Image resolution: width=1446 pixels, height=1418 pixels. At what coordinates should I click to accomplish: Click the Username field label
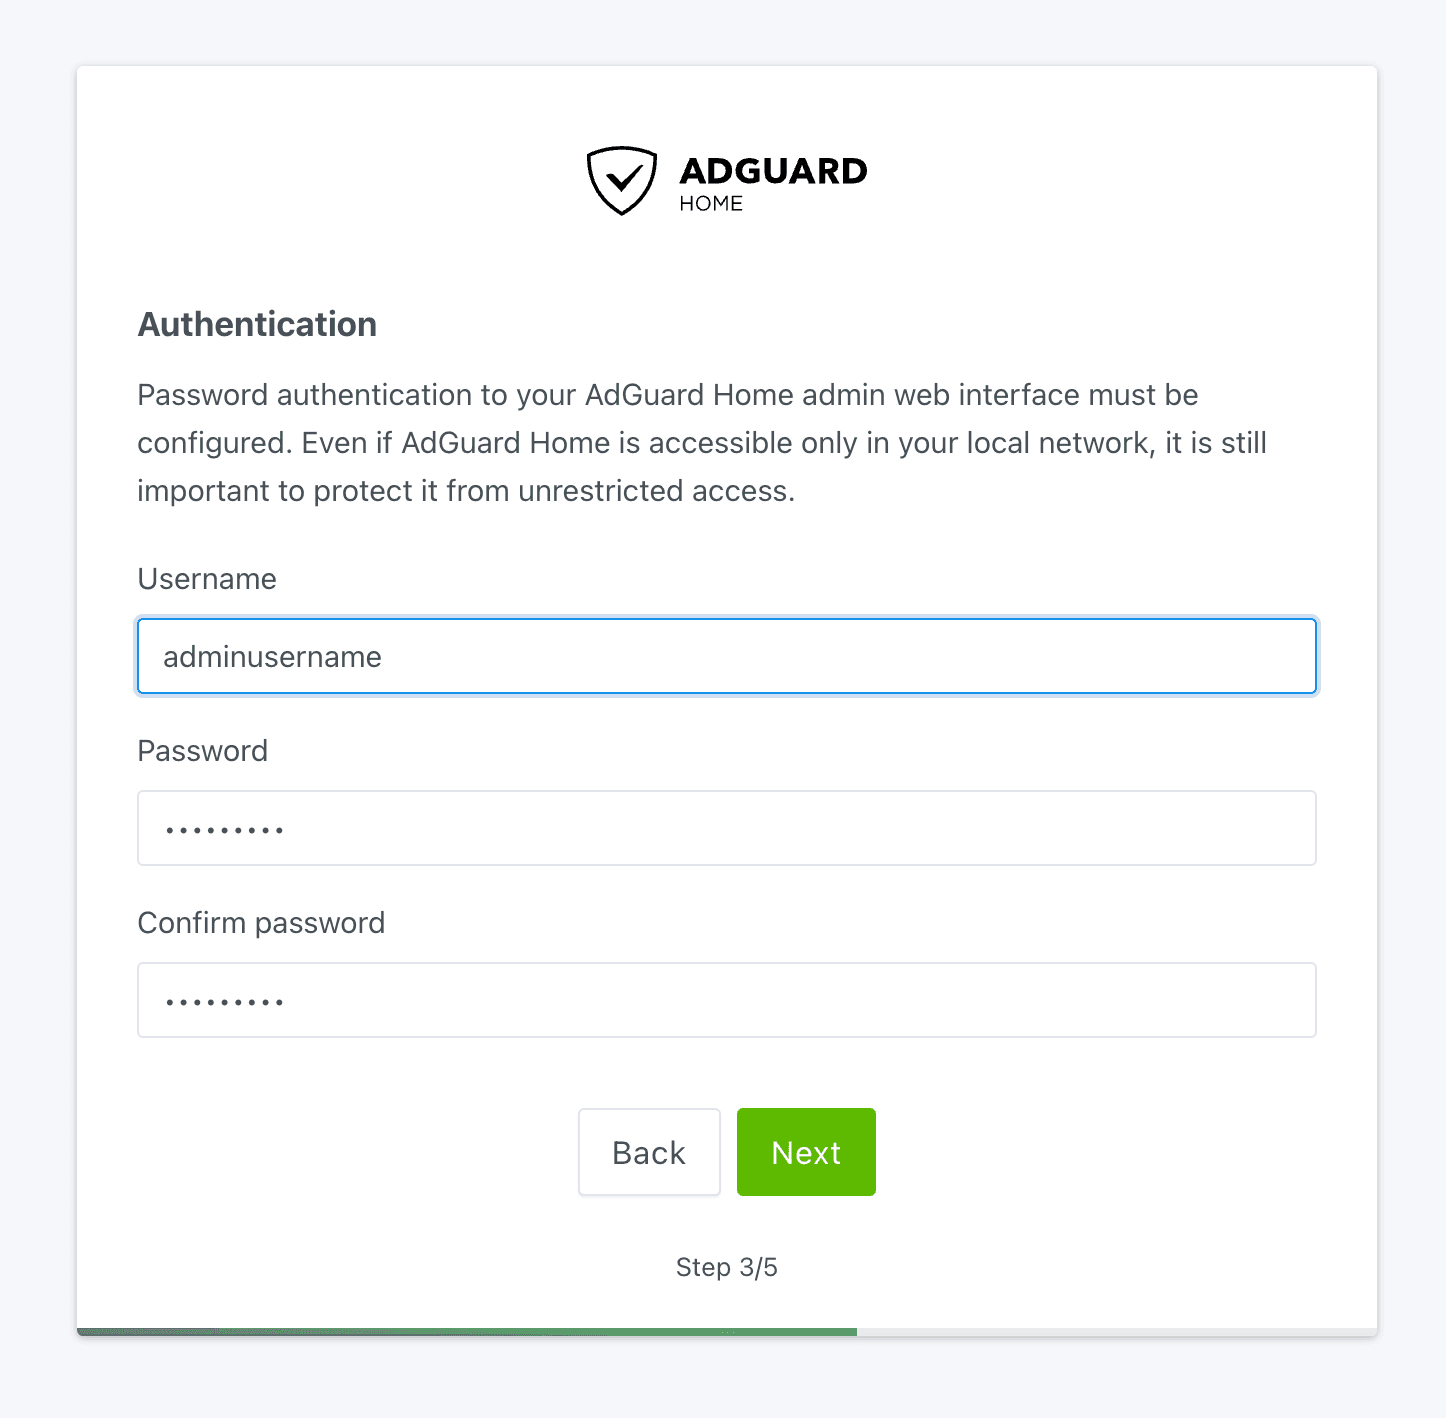point(206,579)
